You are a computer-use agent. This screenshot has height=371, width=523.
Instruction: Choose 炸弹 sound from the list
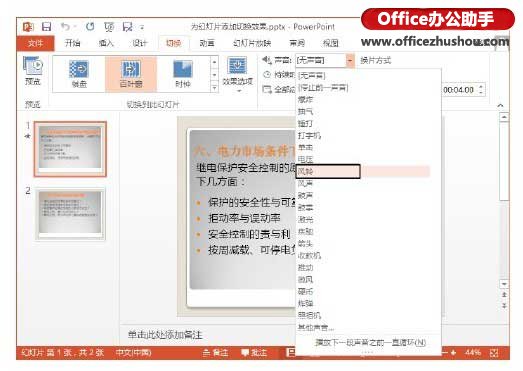pos(368,303)
